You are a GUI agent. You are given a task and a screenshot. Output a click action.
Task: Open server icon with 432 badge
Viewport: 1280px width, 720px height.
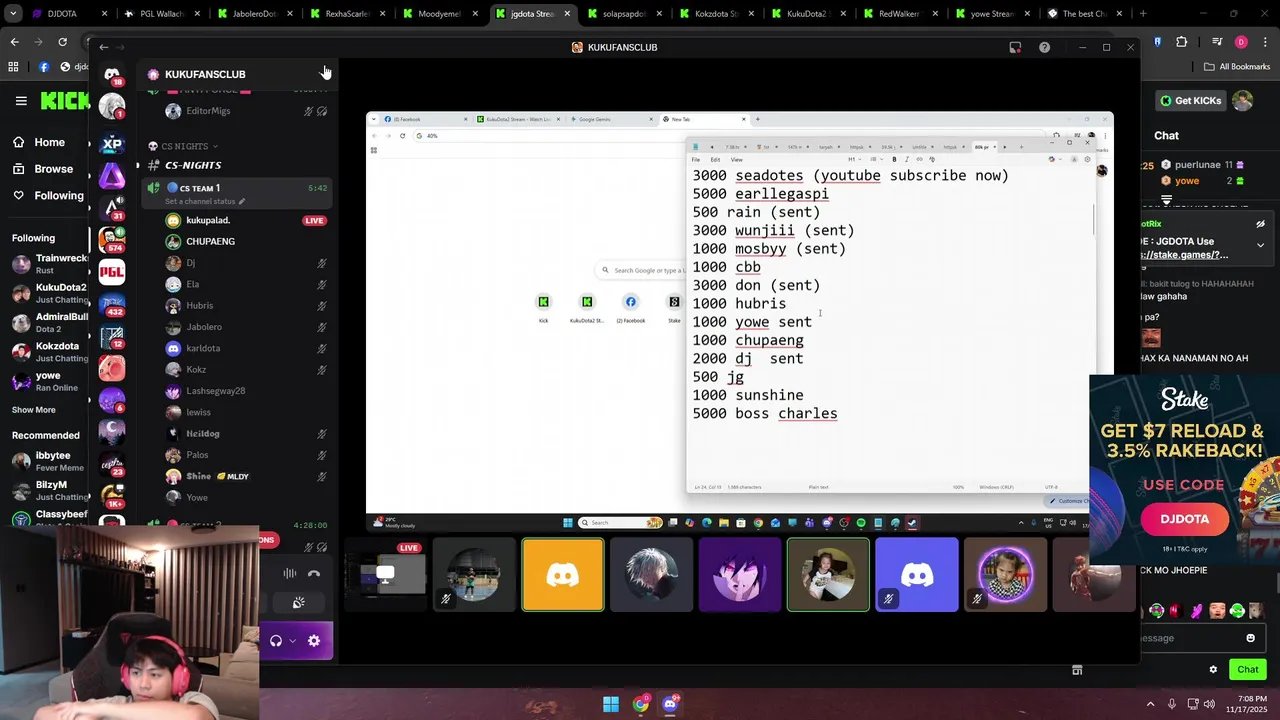tap(112, 303)
